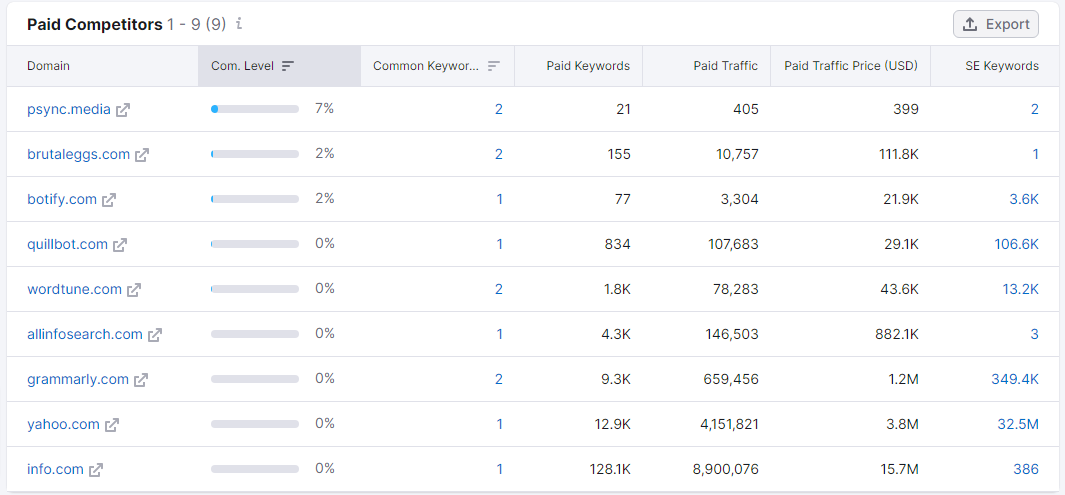
Task: Click the Com. Level column header label
Action: click(242, 66)
